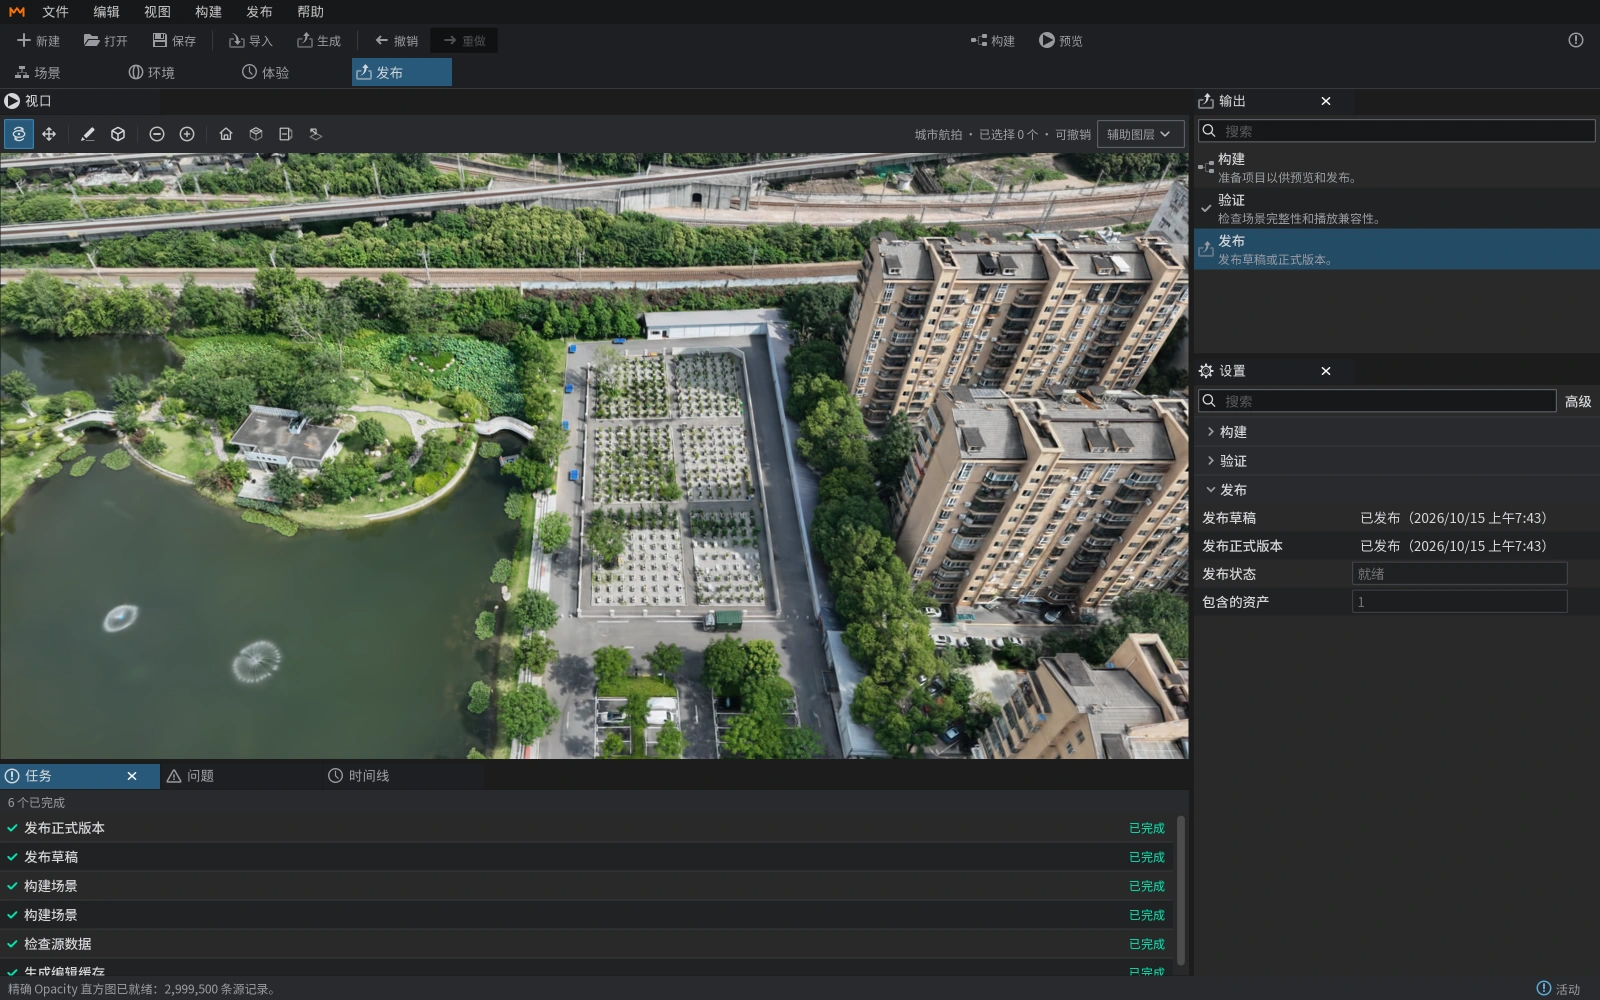Click the 3D box tool icon
Image resolution: width=1600 pixels, height=1000 pixels.
point(118,134)
